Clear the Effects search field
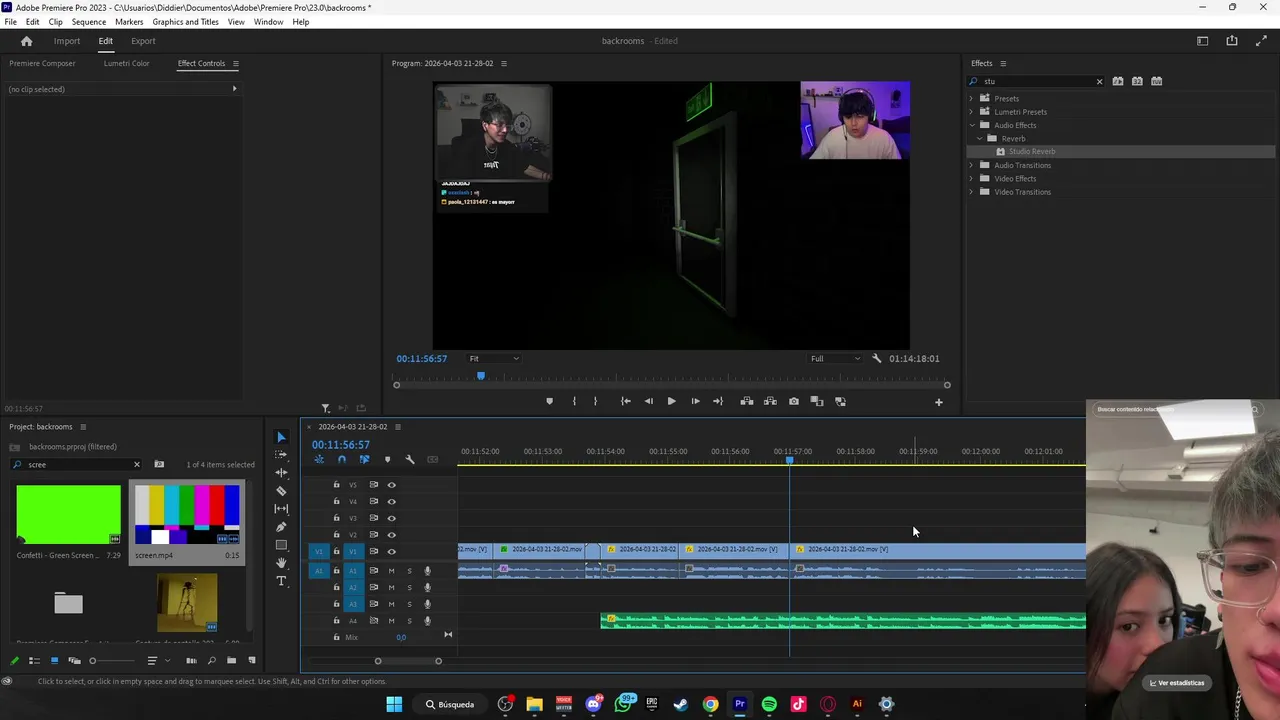The image size is (1280, 720). (1099, 81)
